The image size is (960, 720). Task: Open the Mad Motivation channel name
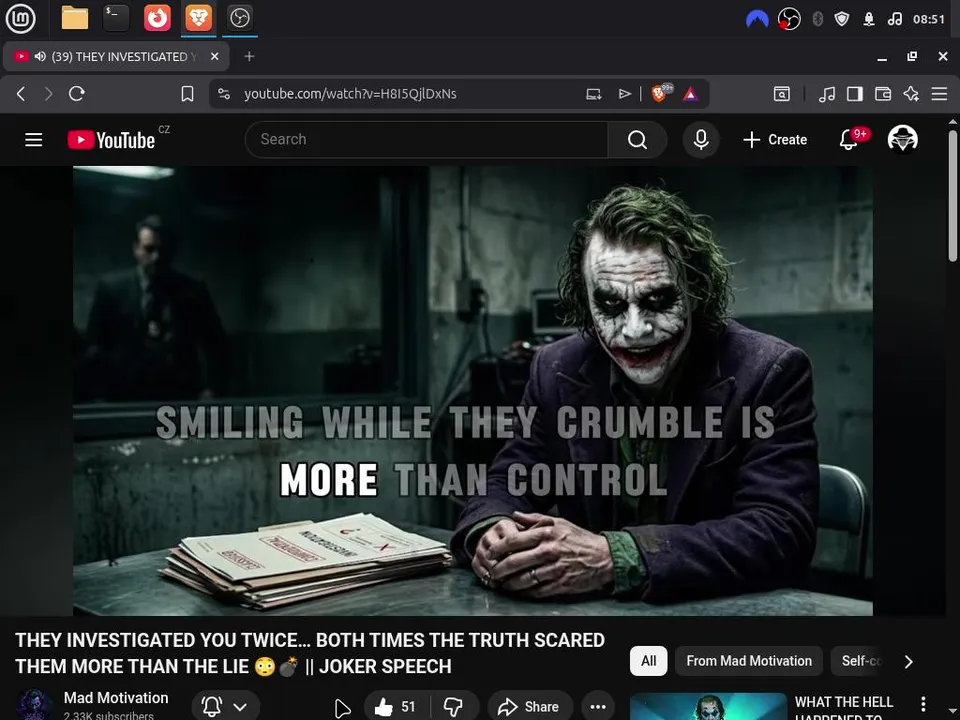click(116, 698)
